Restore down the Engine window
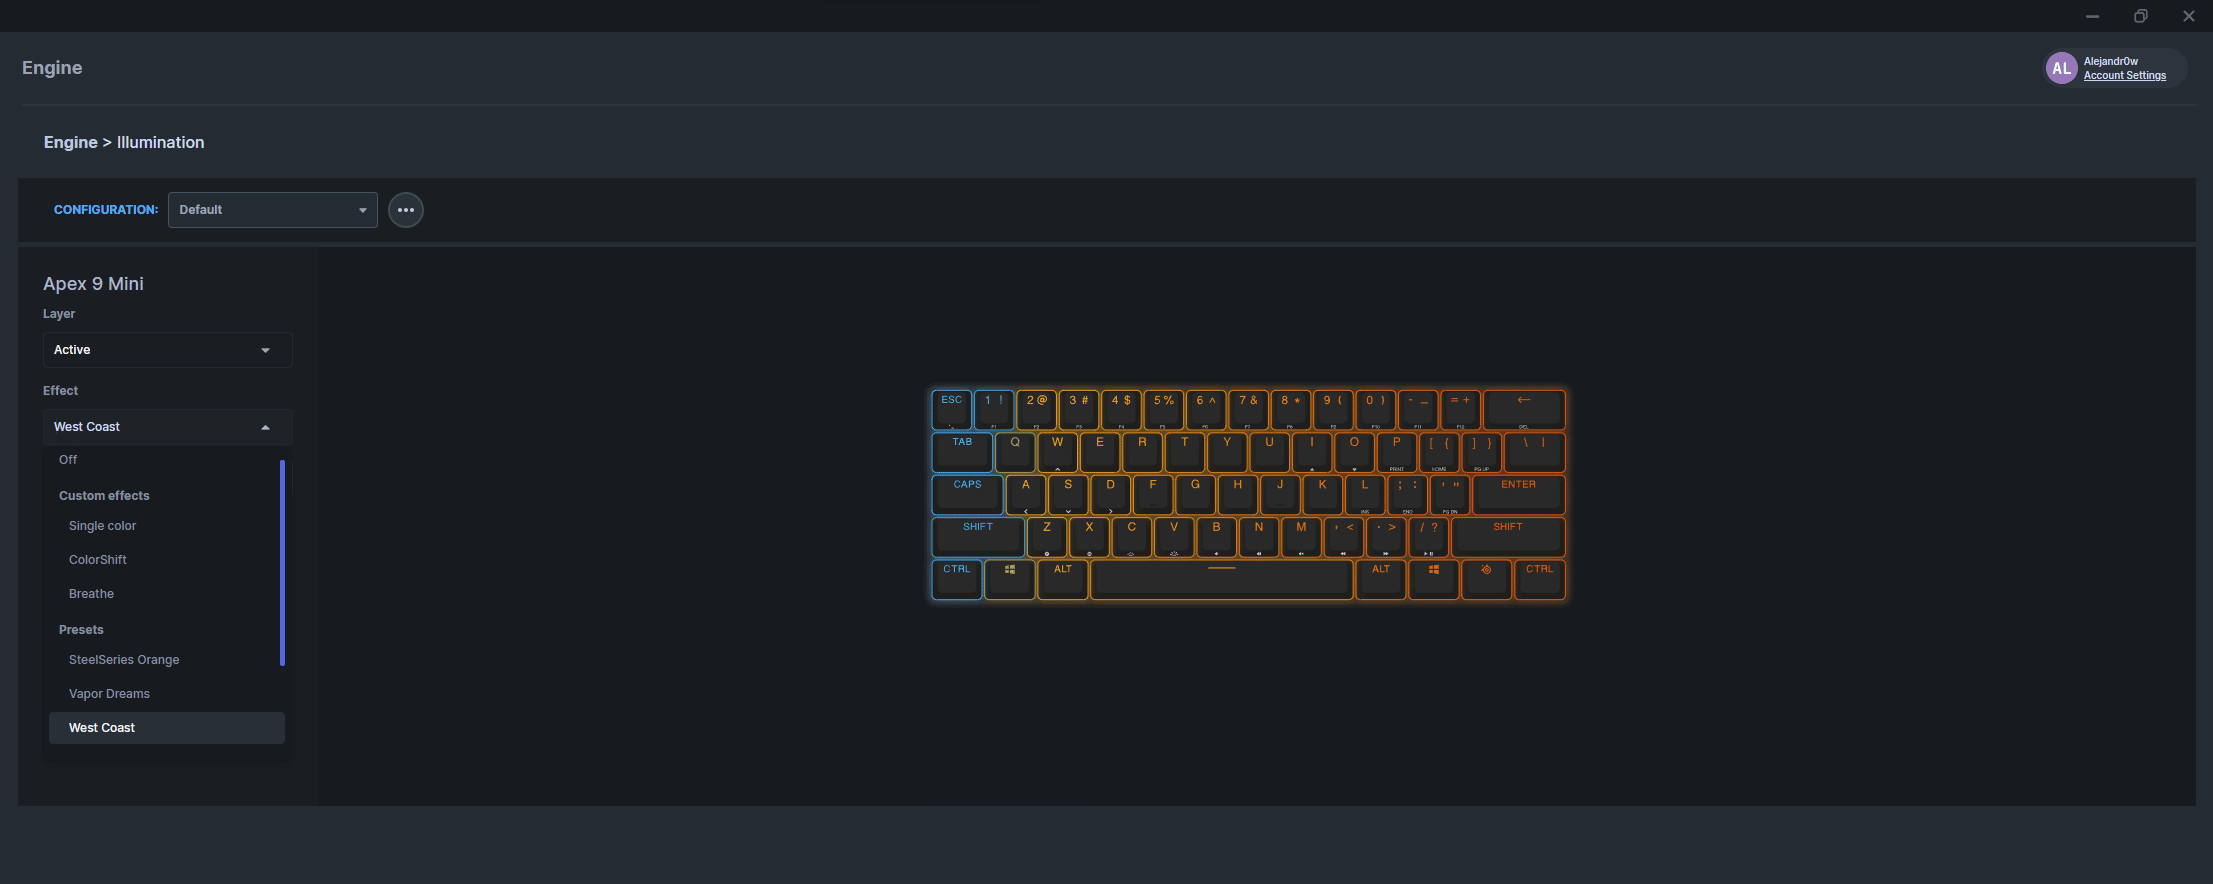Image resolution: width=2213 pixels, height=884 pixels. pyautogui.click(x=2140, y=16)
